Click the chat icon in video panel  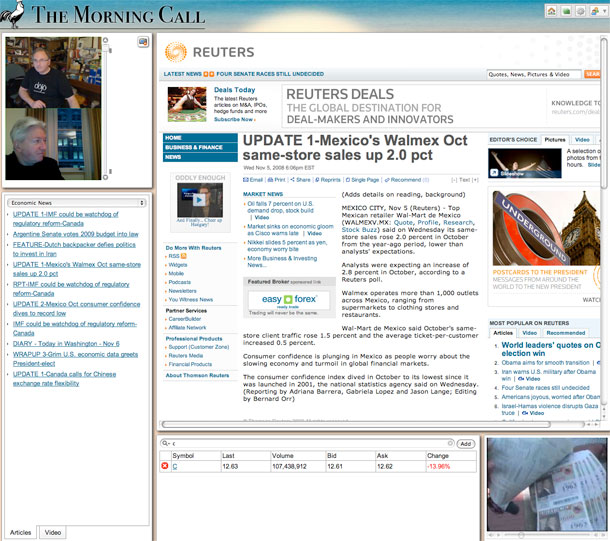(x=143, y=42)
